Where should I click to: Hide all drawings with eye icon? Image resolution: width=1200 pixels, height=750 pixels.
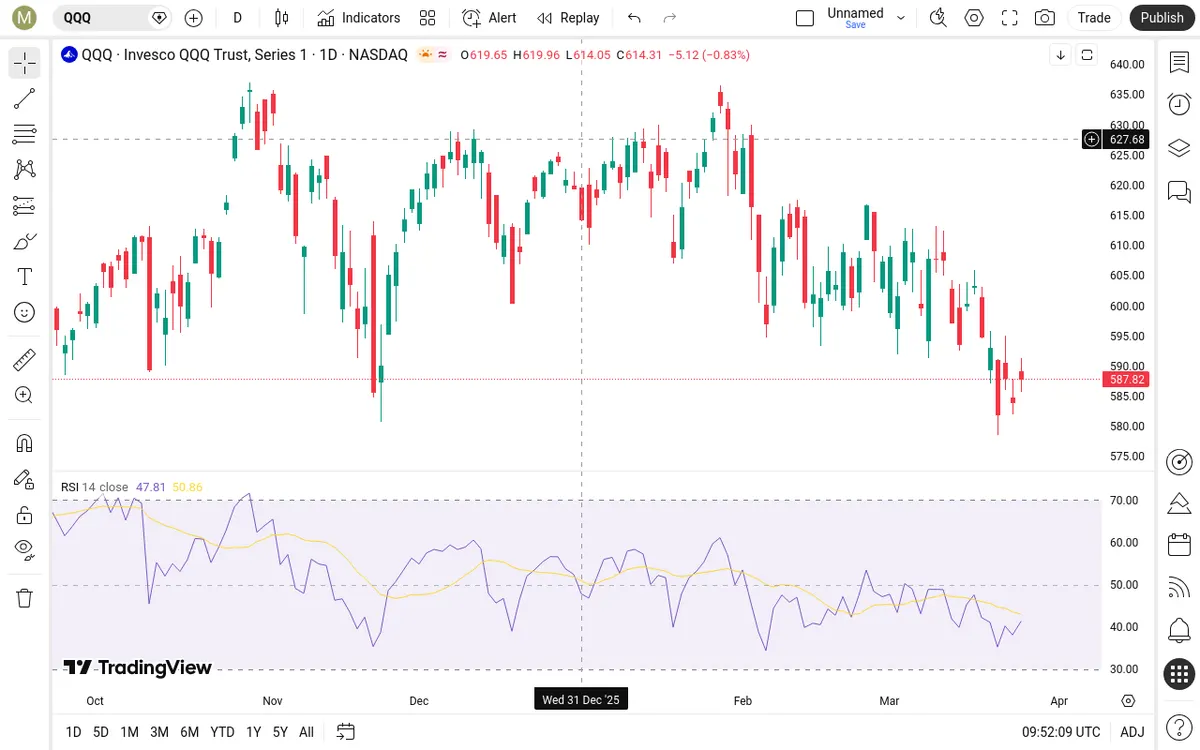25,550
